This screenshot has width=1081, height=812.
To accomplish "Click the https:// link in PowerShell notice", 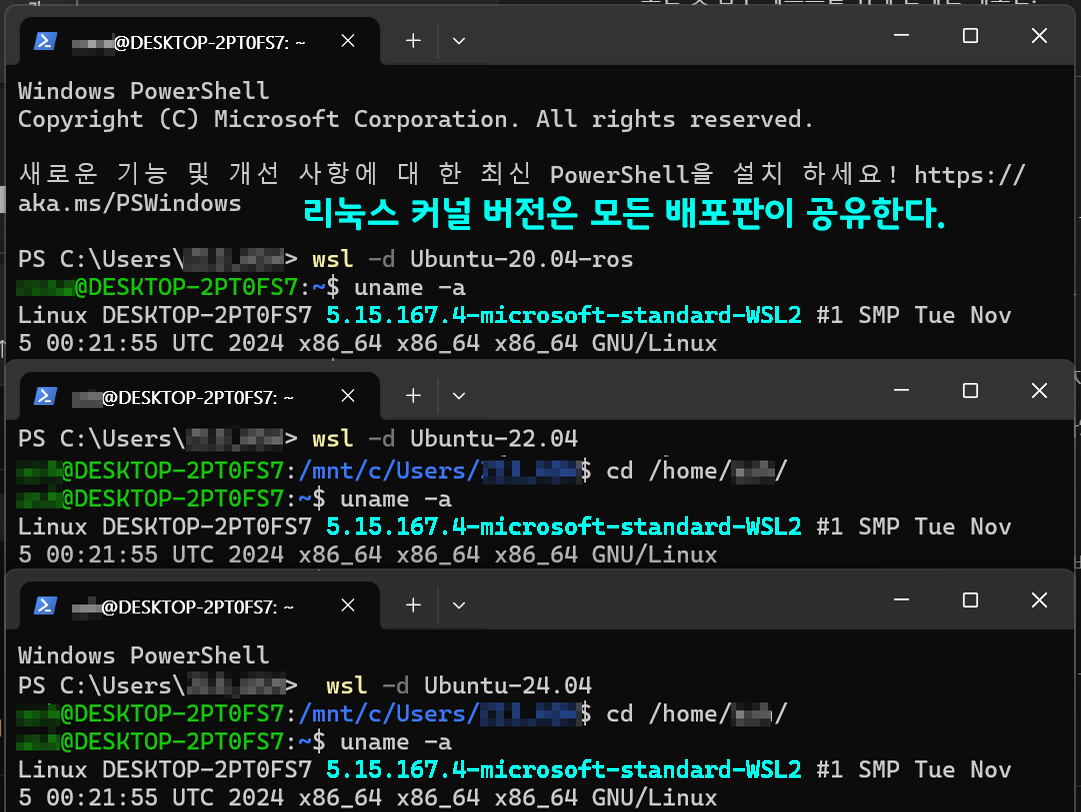I will click(x=969, y=174).
